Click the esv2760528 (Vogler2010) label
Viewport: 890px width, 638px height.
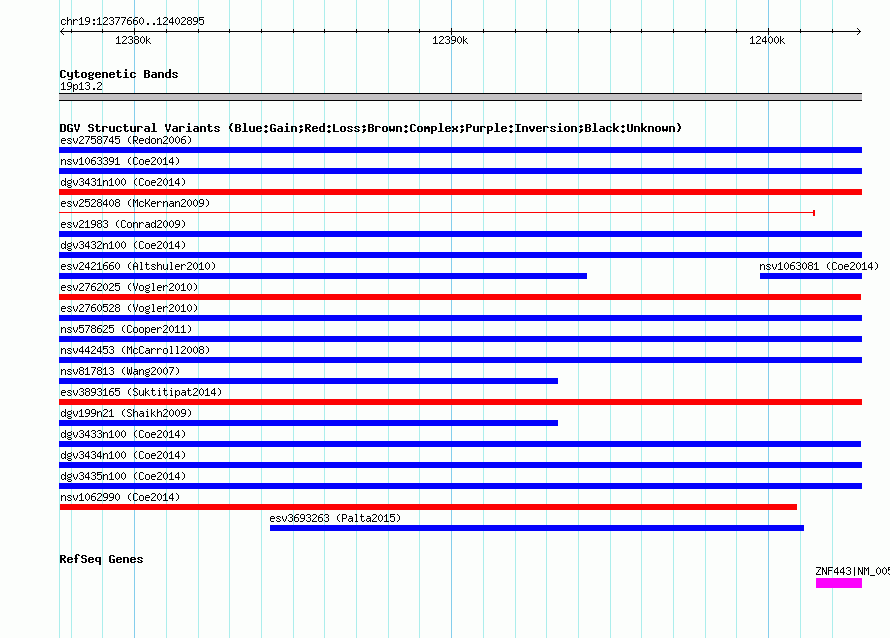coord(129,308)
